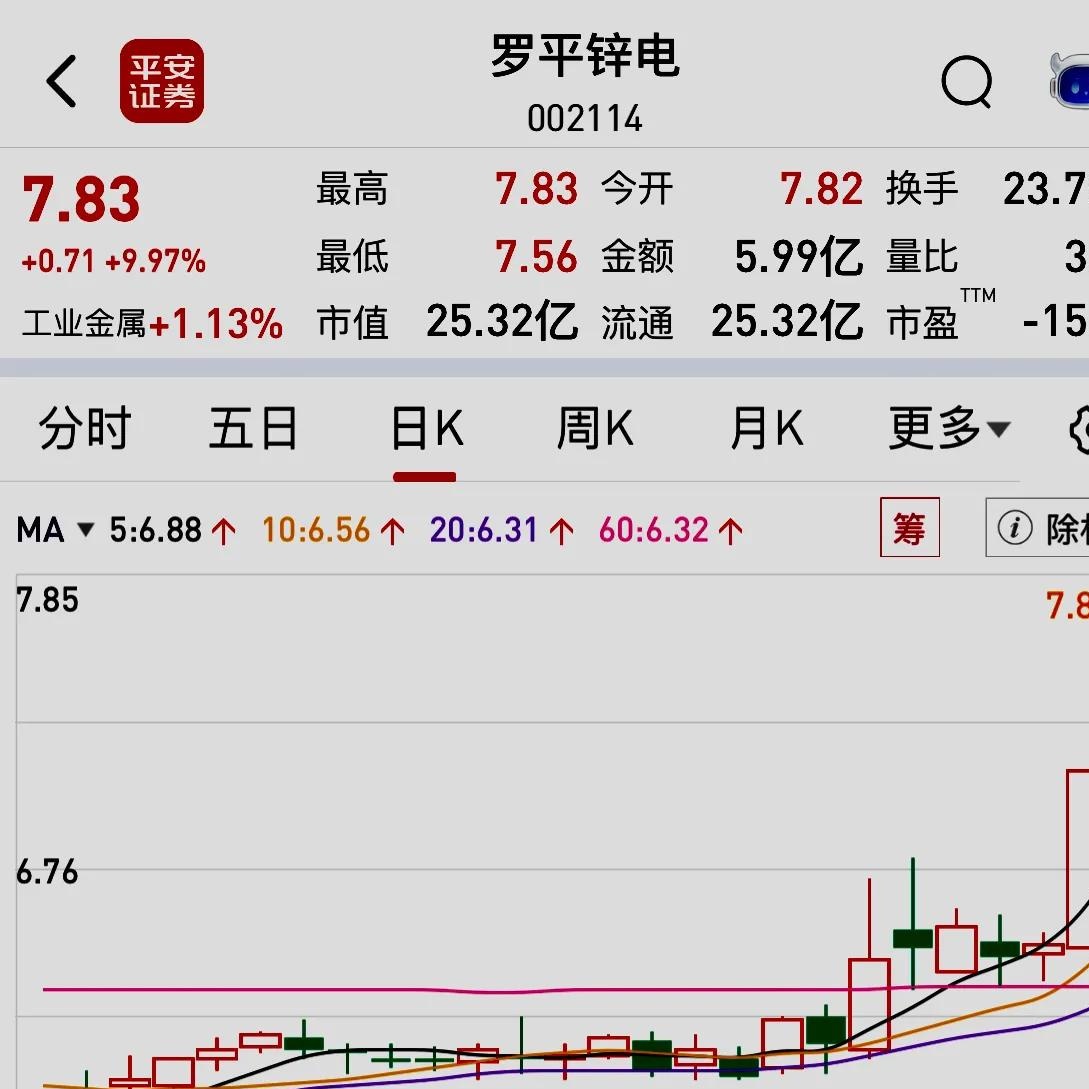Open the 平安证券 red logo
This screenshot has height=1089, width=1089.
162,82
